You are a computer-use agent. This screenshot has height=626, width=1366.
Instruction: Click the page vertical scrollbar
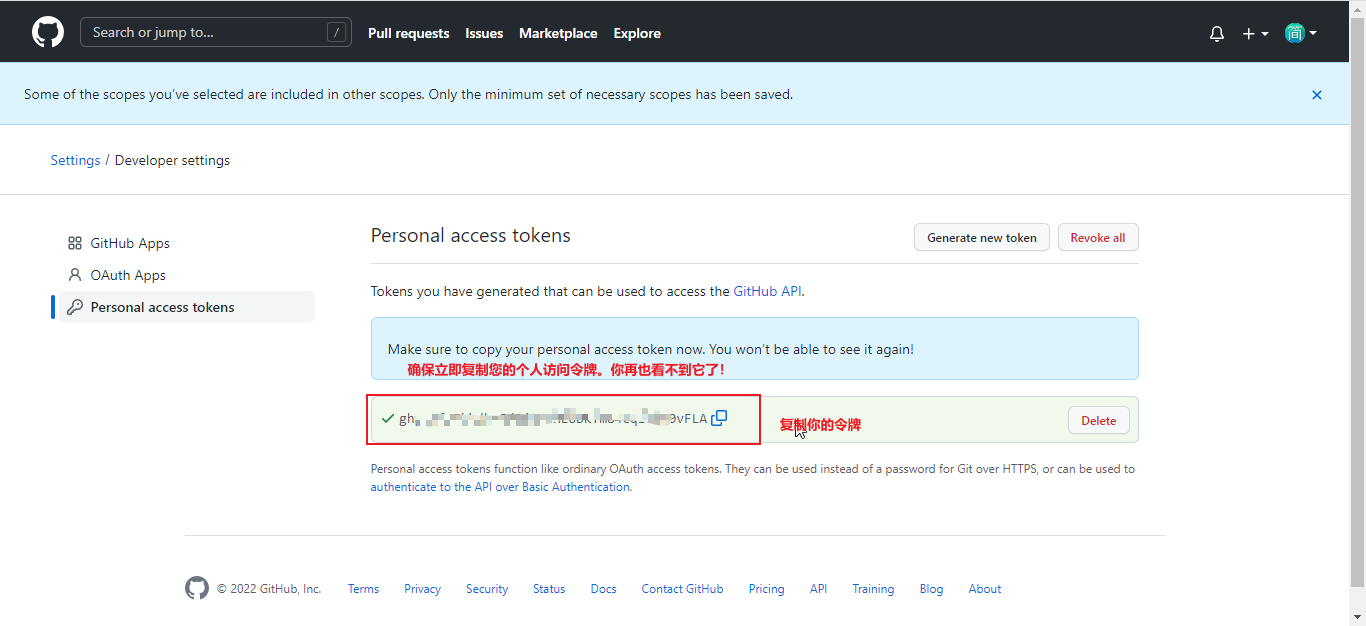pos(1357,300)
